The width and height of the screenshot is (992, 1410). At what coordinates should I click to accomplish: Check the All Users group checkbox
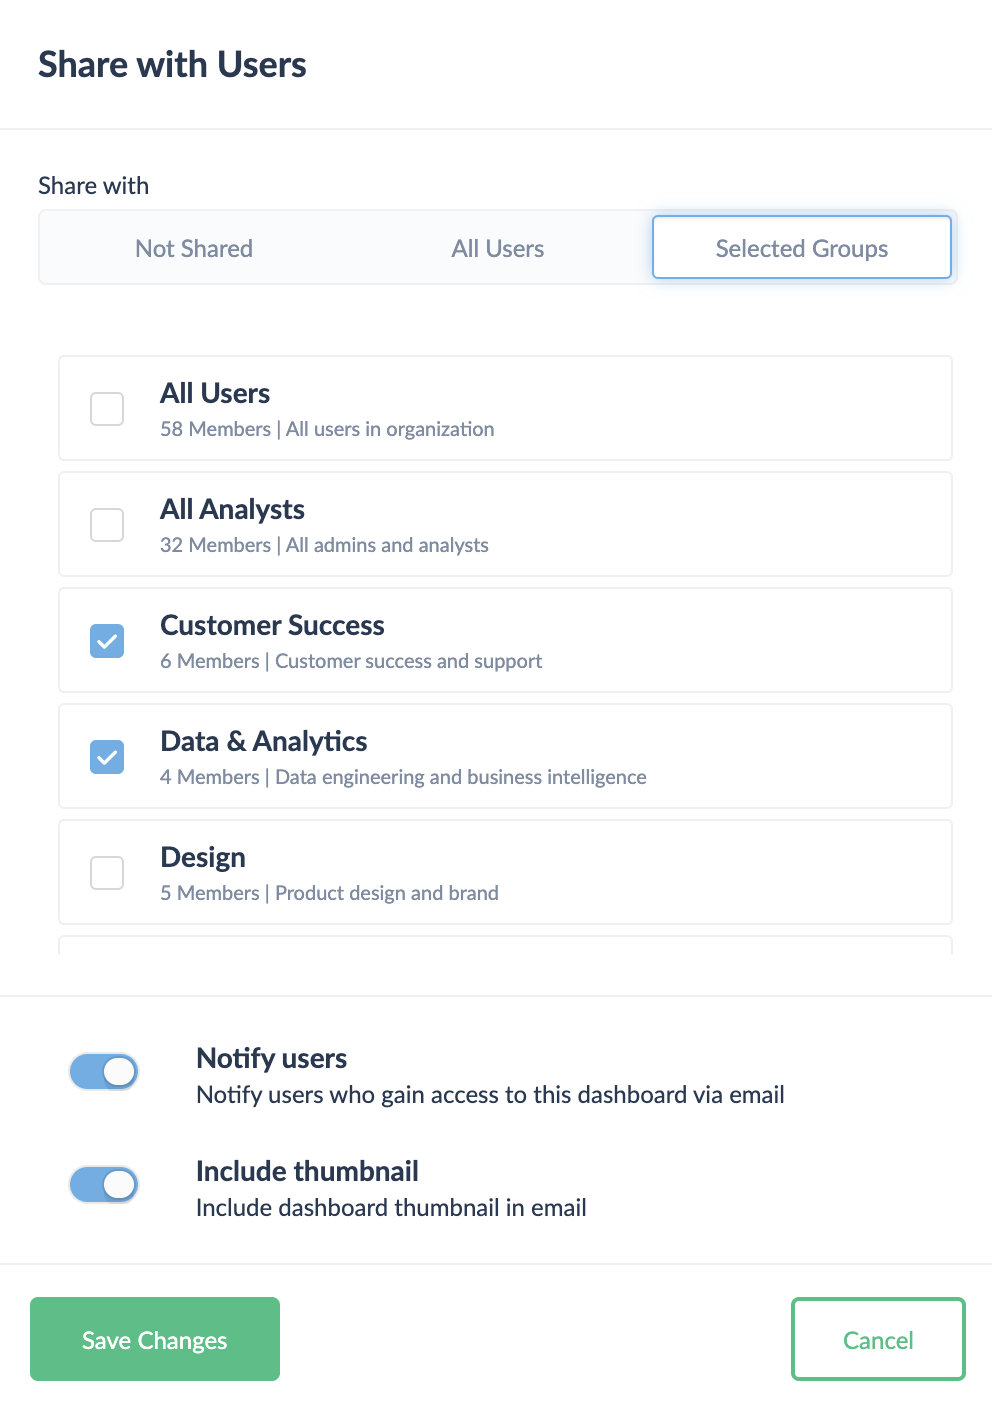pos(107,408)
